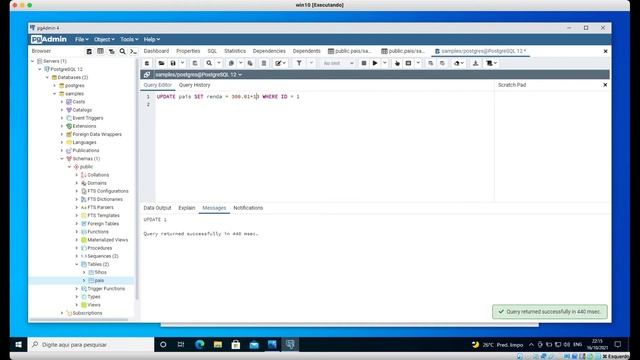Collapse the Databases (2) tree node

point(47,78)
